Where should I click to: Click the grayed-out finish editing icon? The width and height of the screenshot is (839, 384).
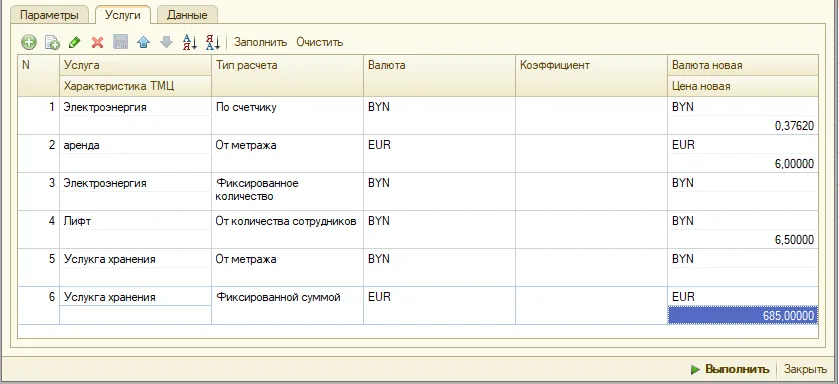tap(120, 42)
